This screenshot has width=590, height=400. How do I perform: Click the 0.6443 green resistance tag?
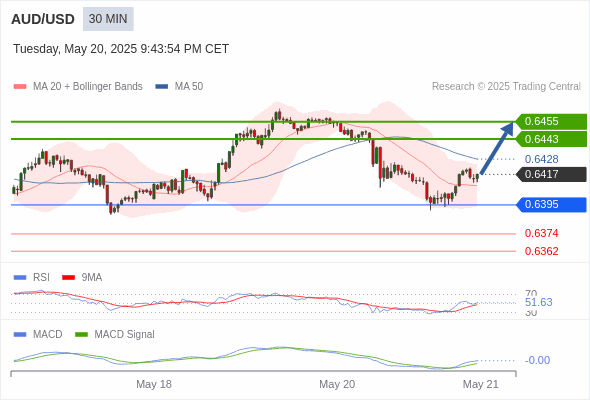[x=551, y=139]
